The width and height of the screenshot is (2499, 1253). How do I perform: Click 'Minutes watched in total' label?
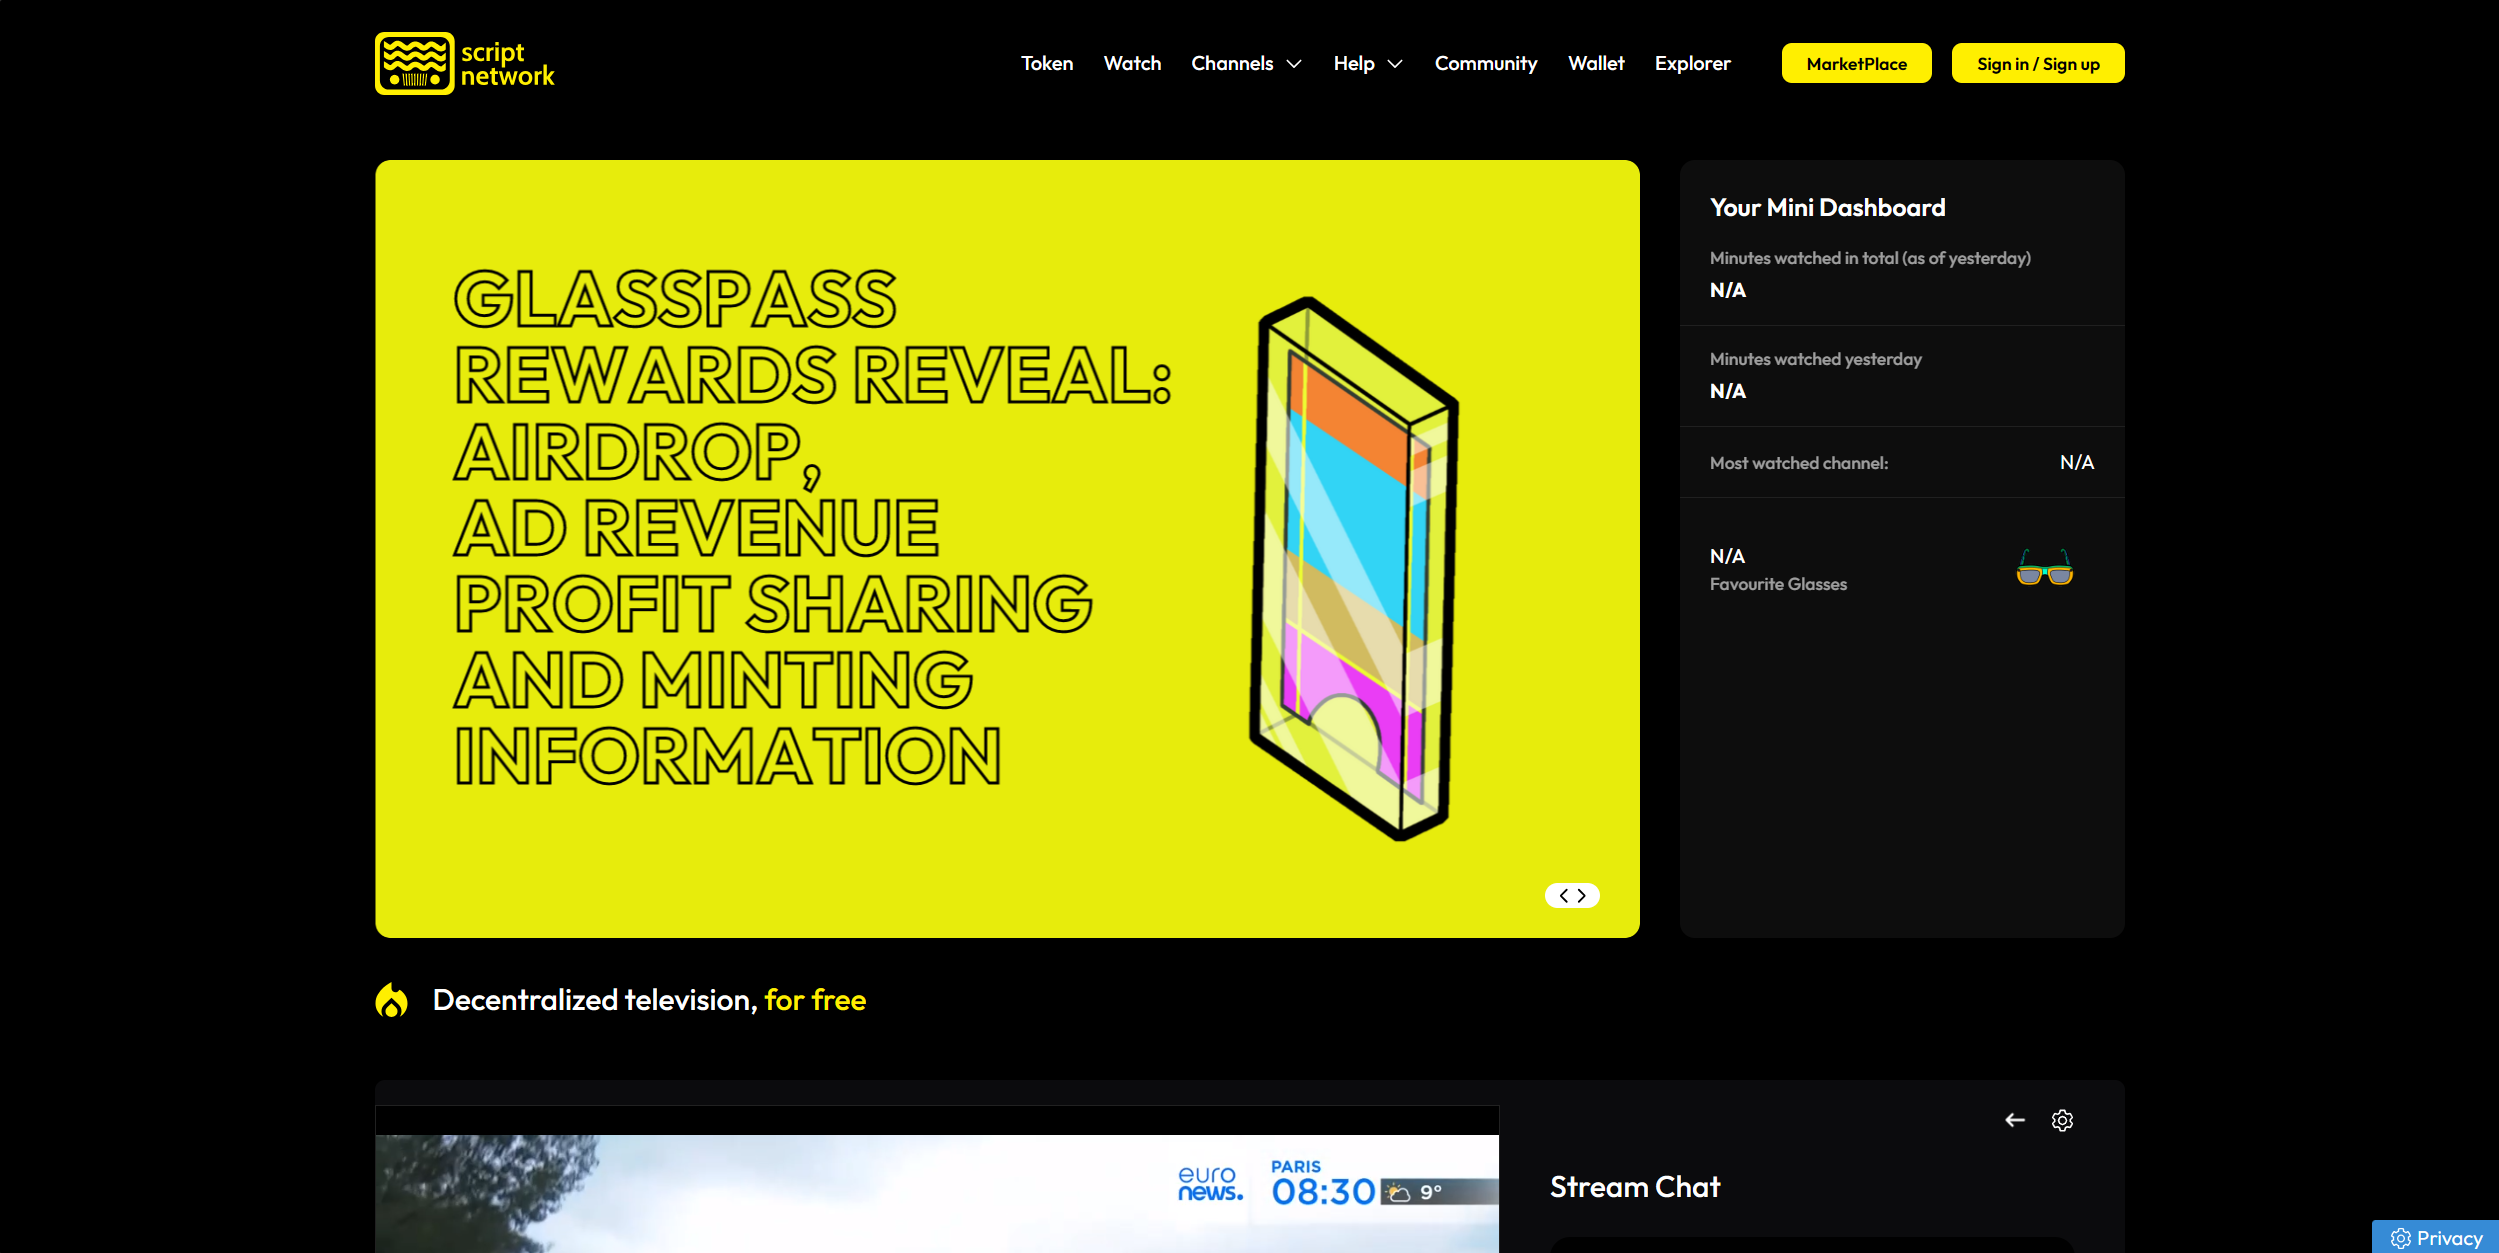pos(1869,258)
